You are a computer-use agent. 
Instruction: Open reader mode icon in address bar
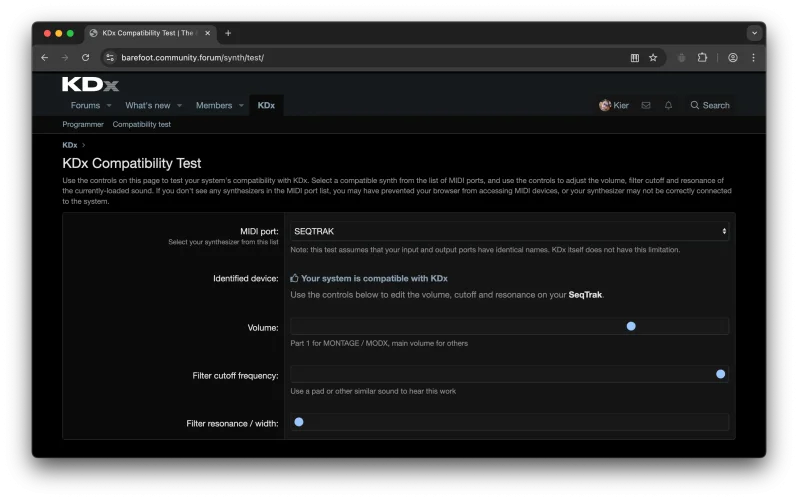(635, 58)
